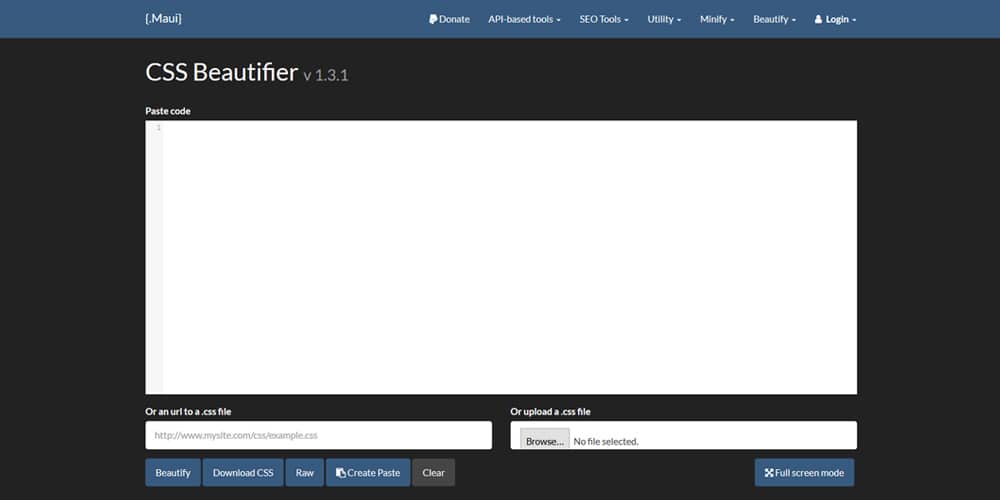Click the .css file URL input field
1000x500 pixels.
319,435
